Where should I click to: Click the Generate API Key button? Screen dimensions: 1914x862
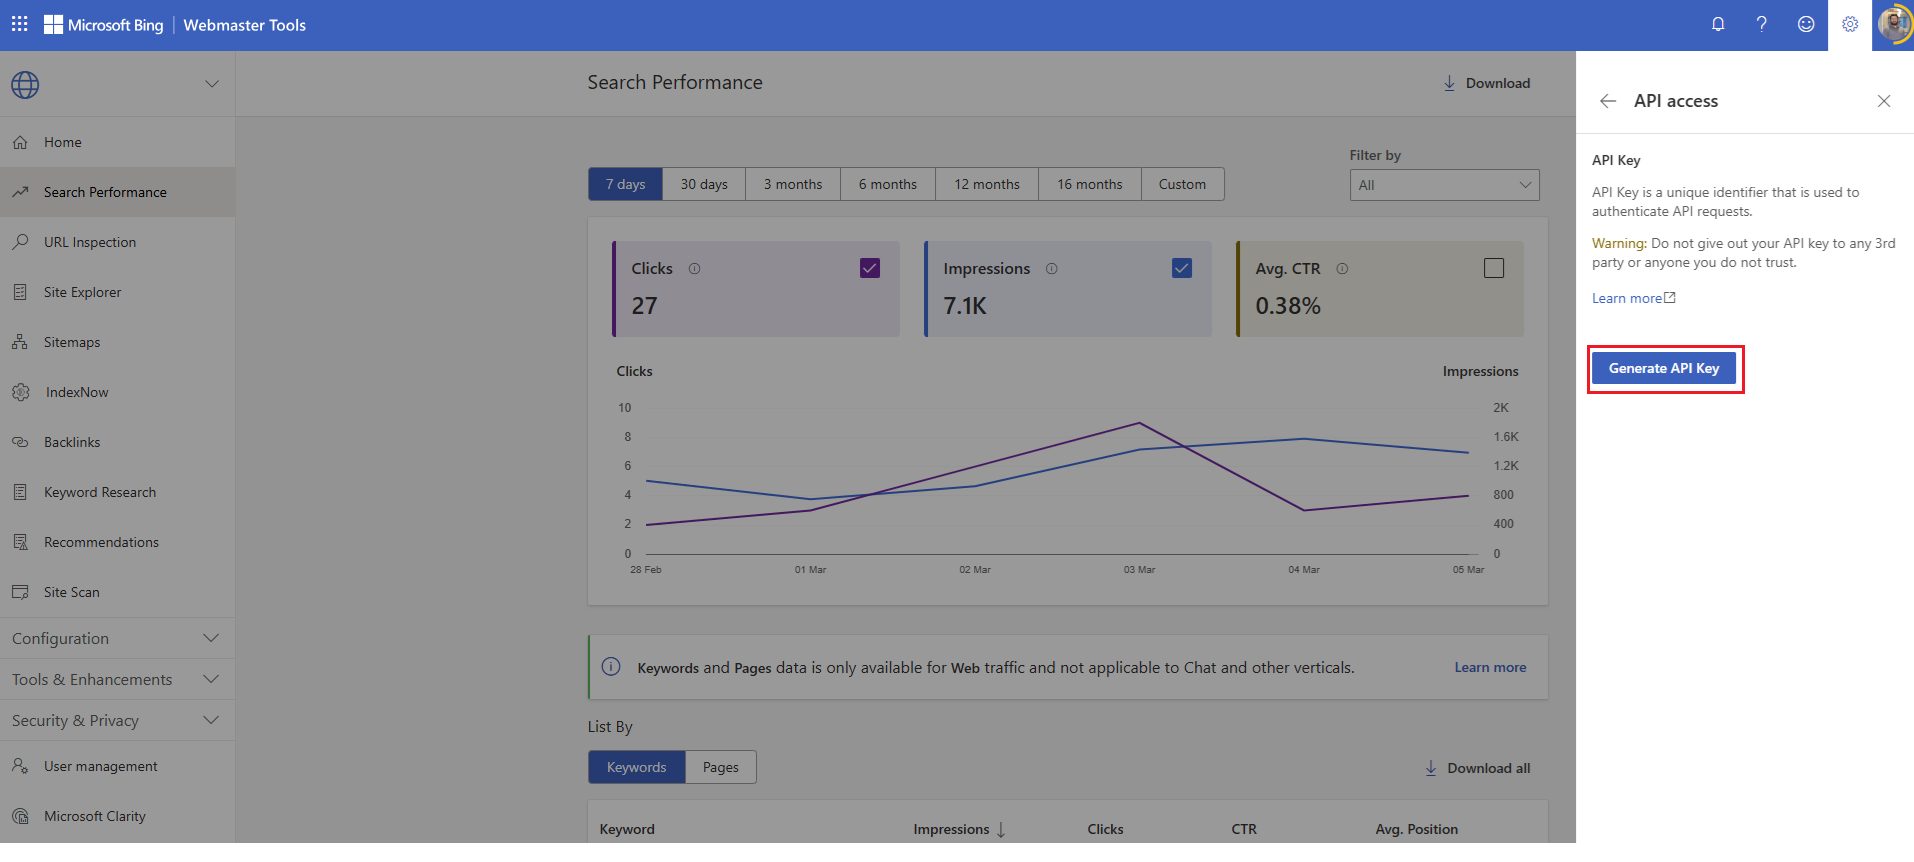(x=1664, y=368)
